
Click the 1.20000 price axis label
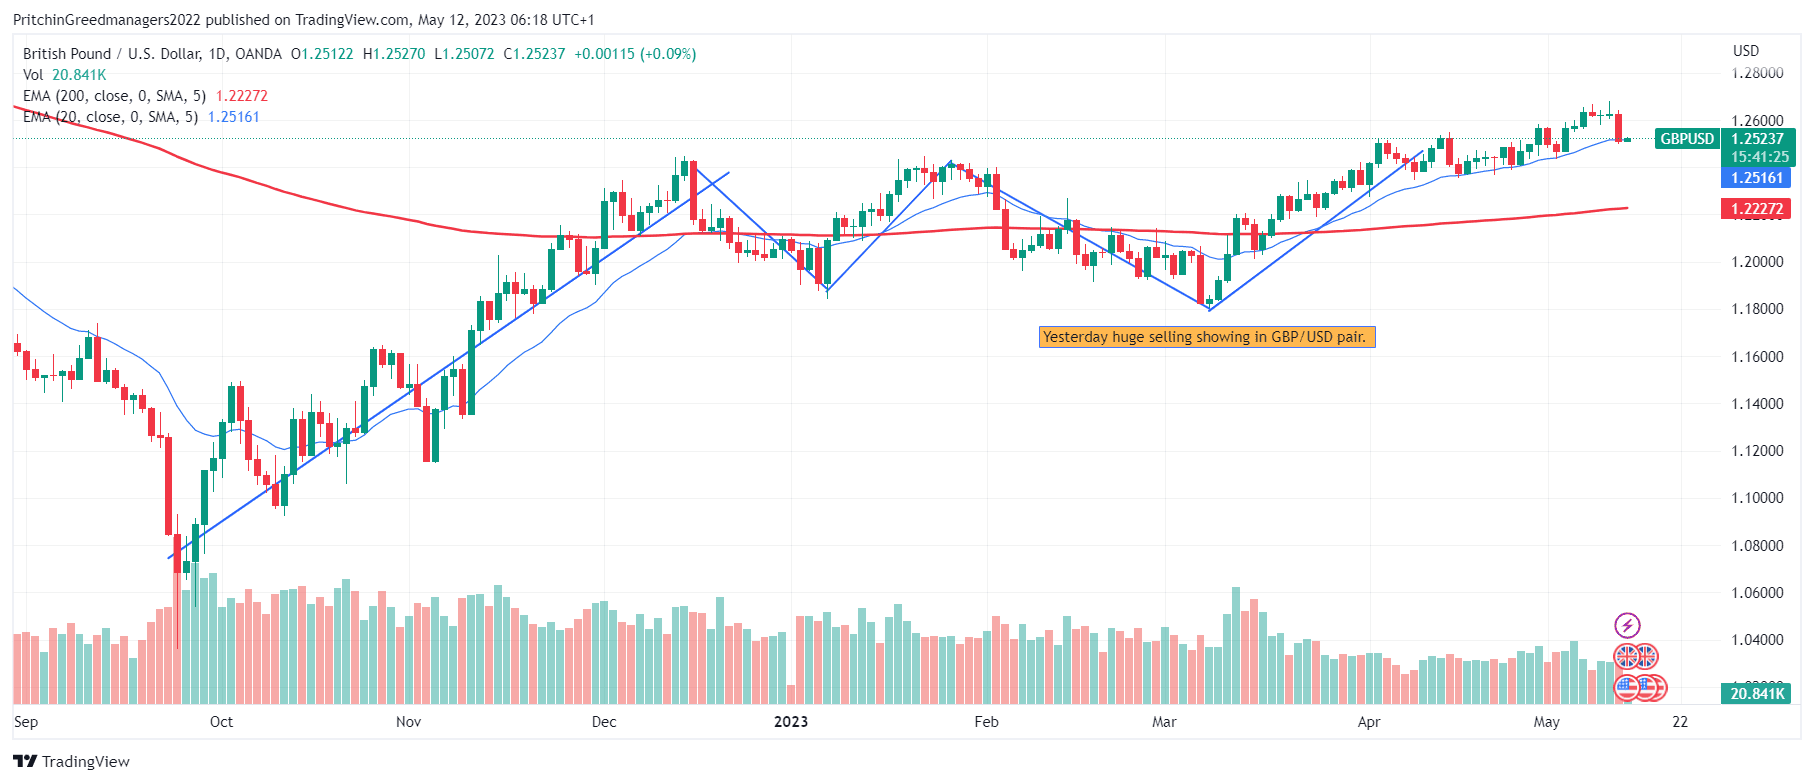(1758, 262)
